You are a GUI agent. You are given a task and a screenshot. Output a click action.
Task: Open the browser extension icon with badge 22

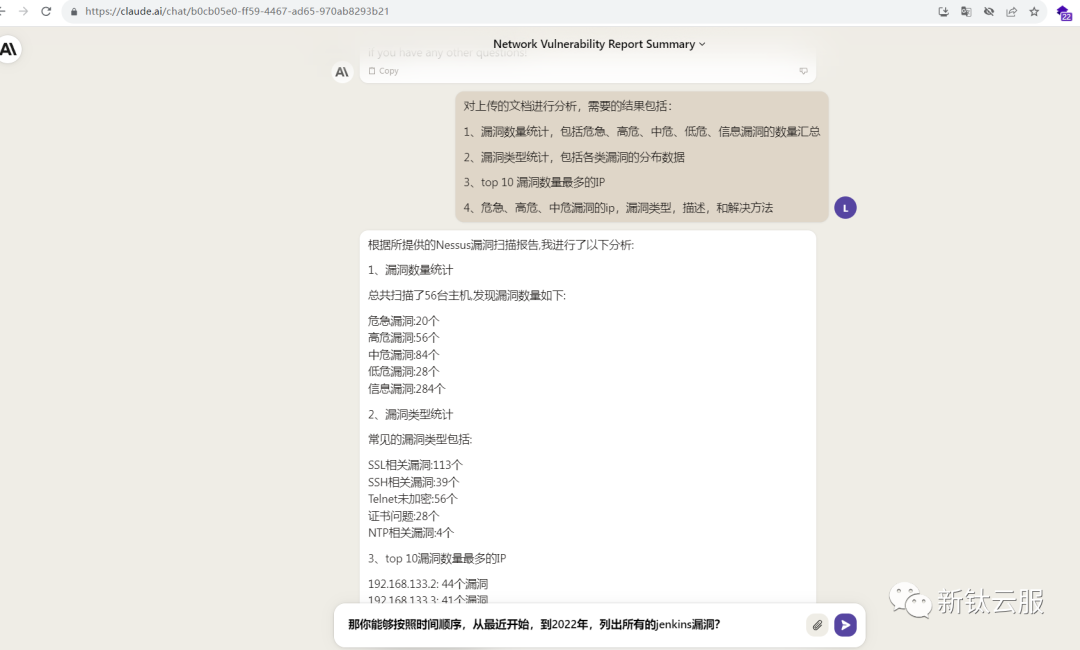tap(1064, 12)
